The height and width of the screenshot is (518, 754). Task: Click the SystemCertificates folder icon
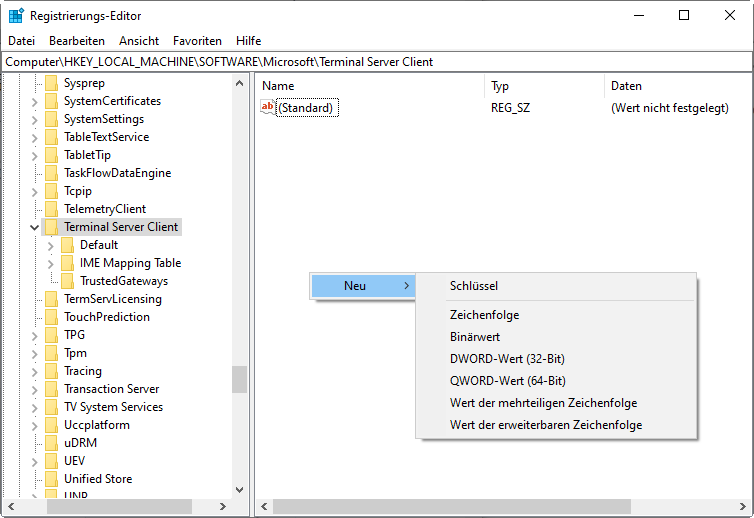pos(52,101)
